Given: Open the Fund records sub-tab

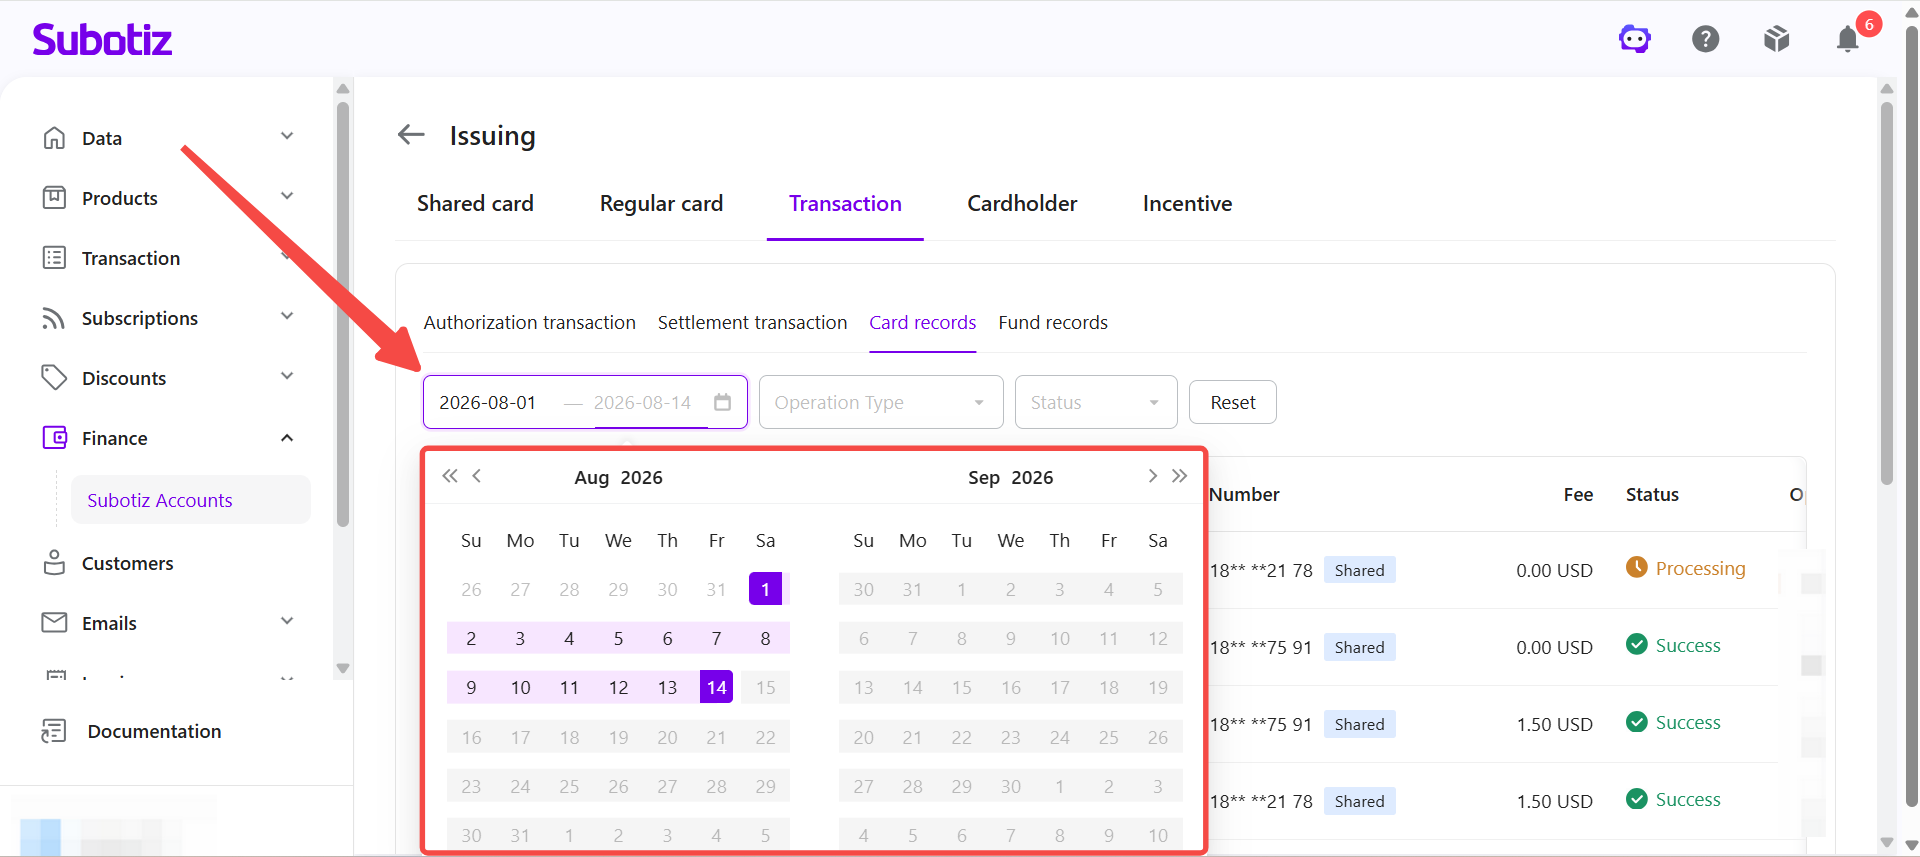Looking at the screenshot, I should pyautogui.click(x=1053, y=322).
